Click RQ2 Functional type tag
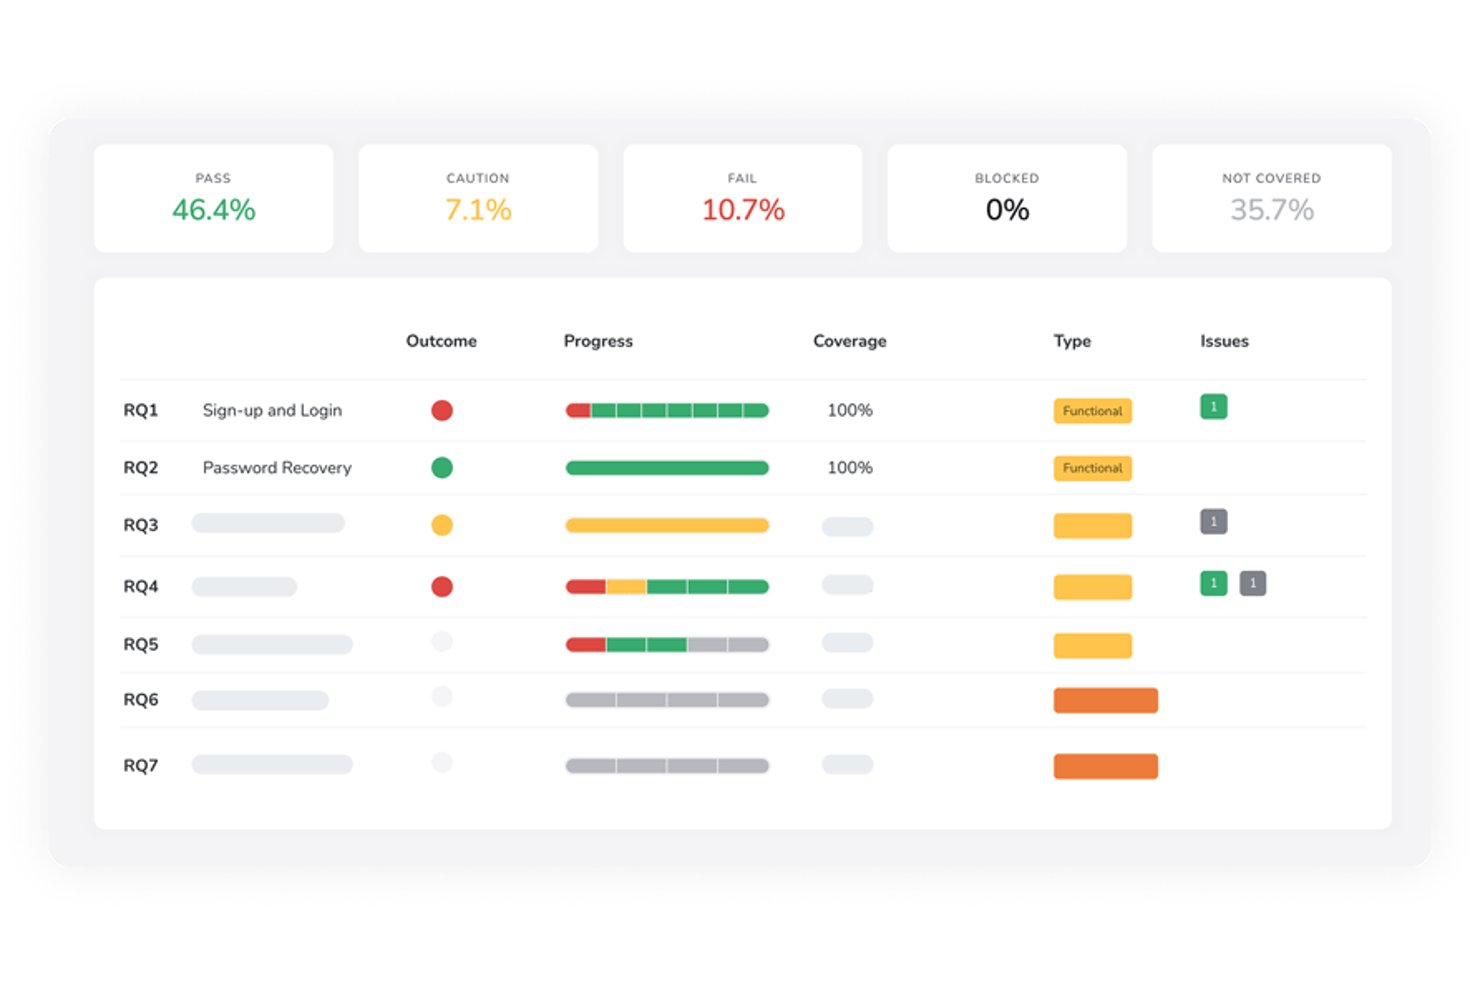 1092,468
